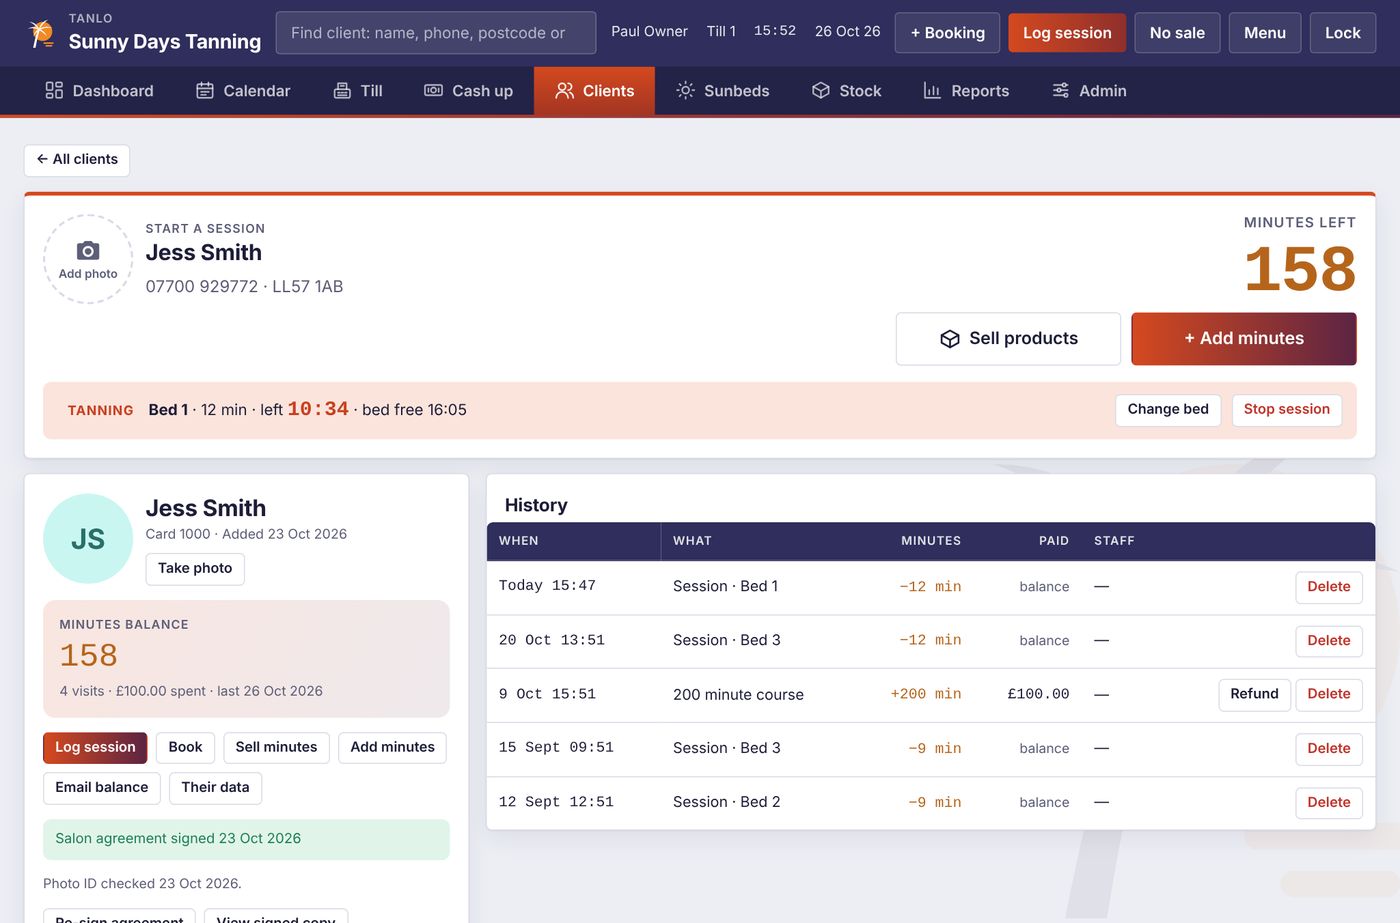Go back to All clients

[77, 160]
